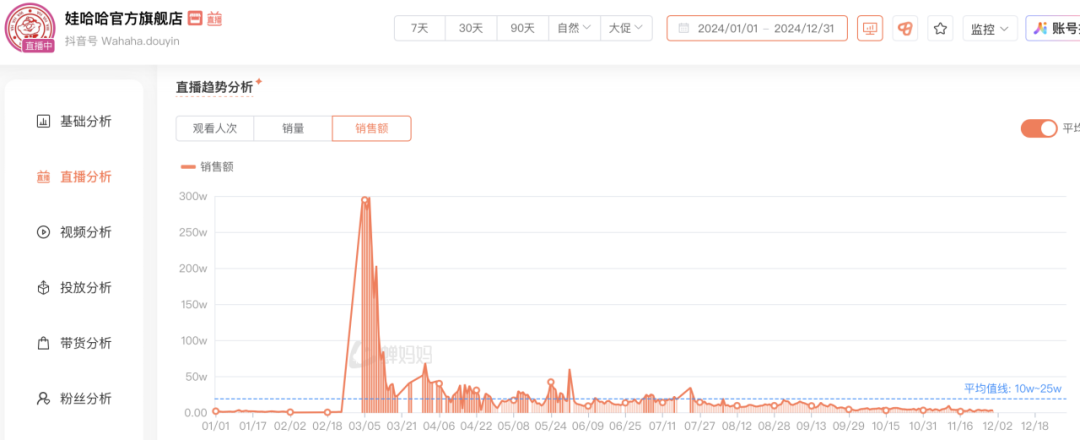Image resolution: width=1080 pixels, height=440 pixels.
Task: Click the orange pinwheel icon beside the star
Action: (x=905, y=29)
